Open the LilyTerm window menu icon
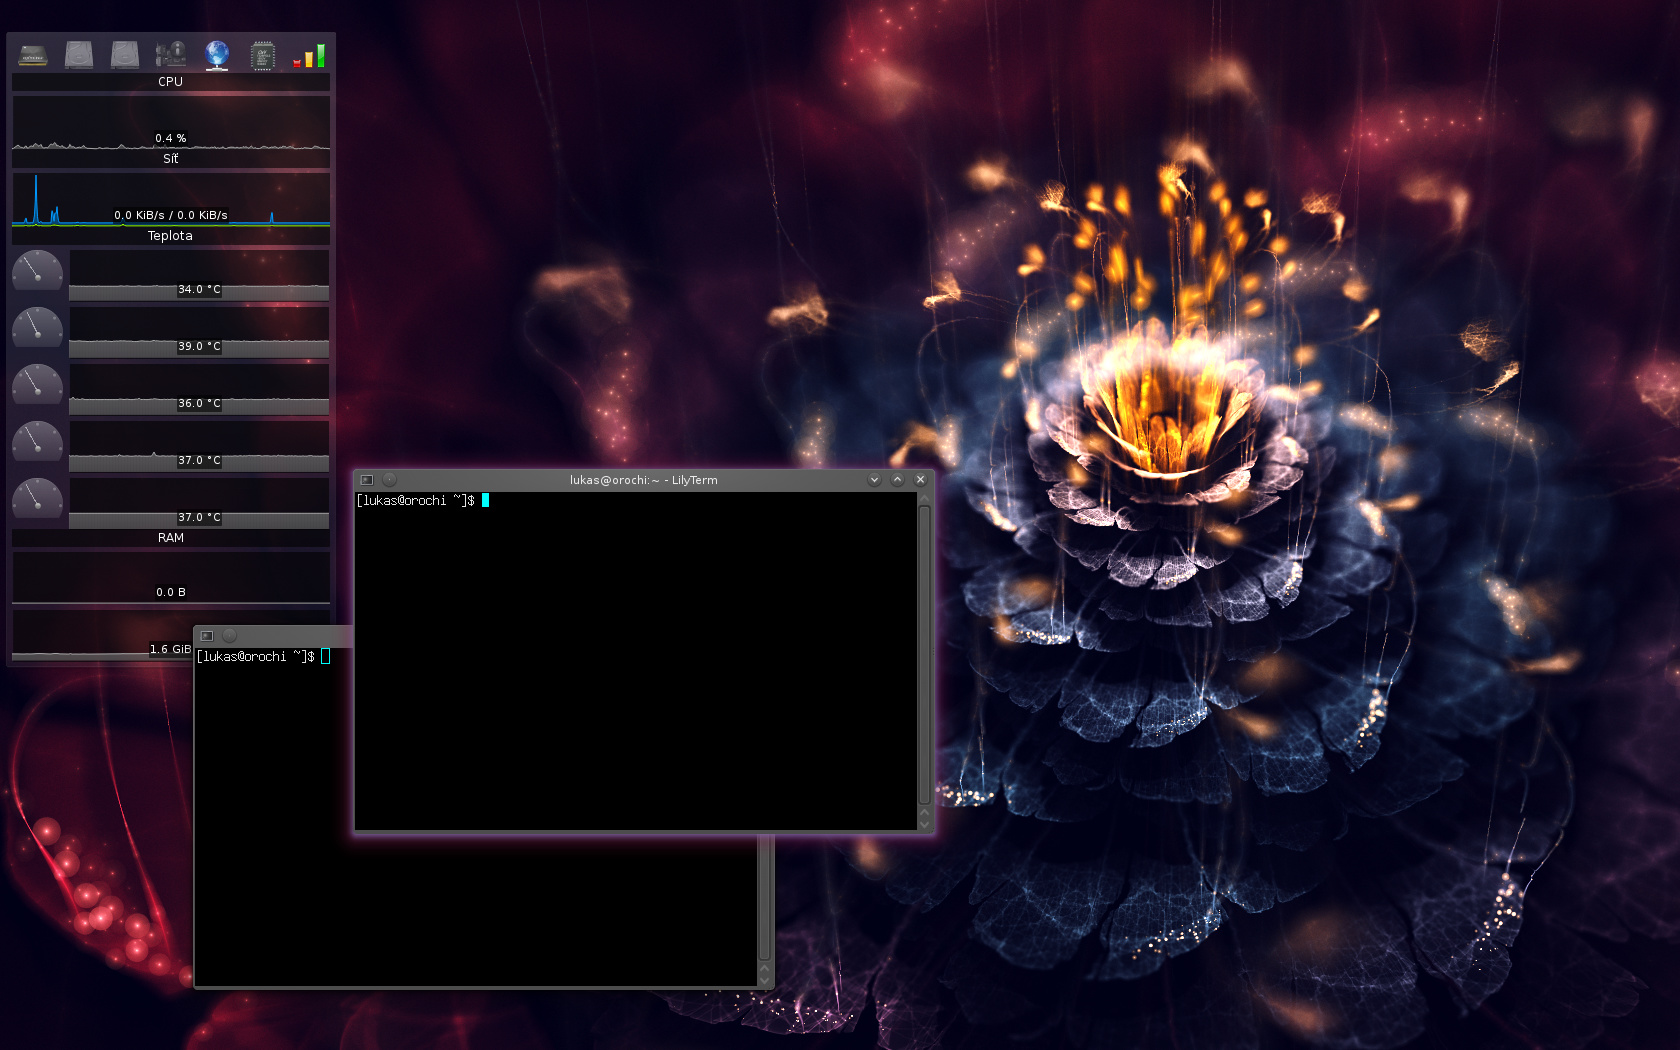Viewport: 1680px width, 1050px height. [367, 480]
